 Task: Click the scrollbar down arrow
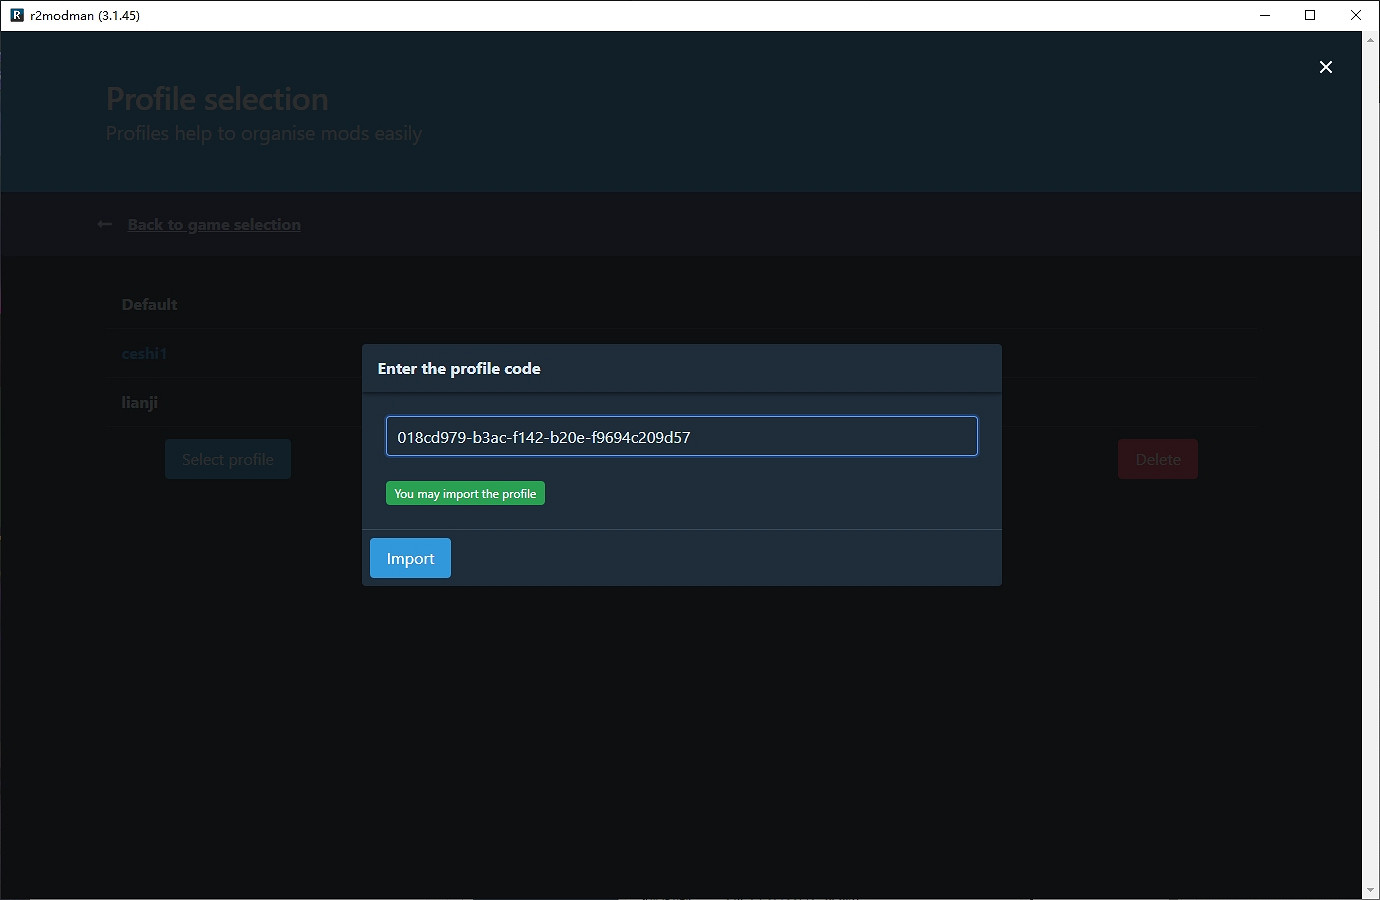[1370, 890]
